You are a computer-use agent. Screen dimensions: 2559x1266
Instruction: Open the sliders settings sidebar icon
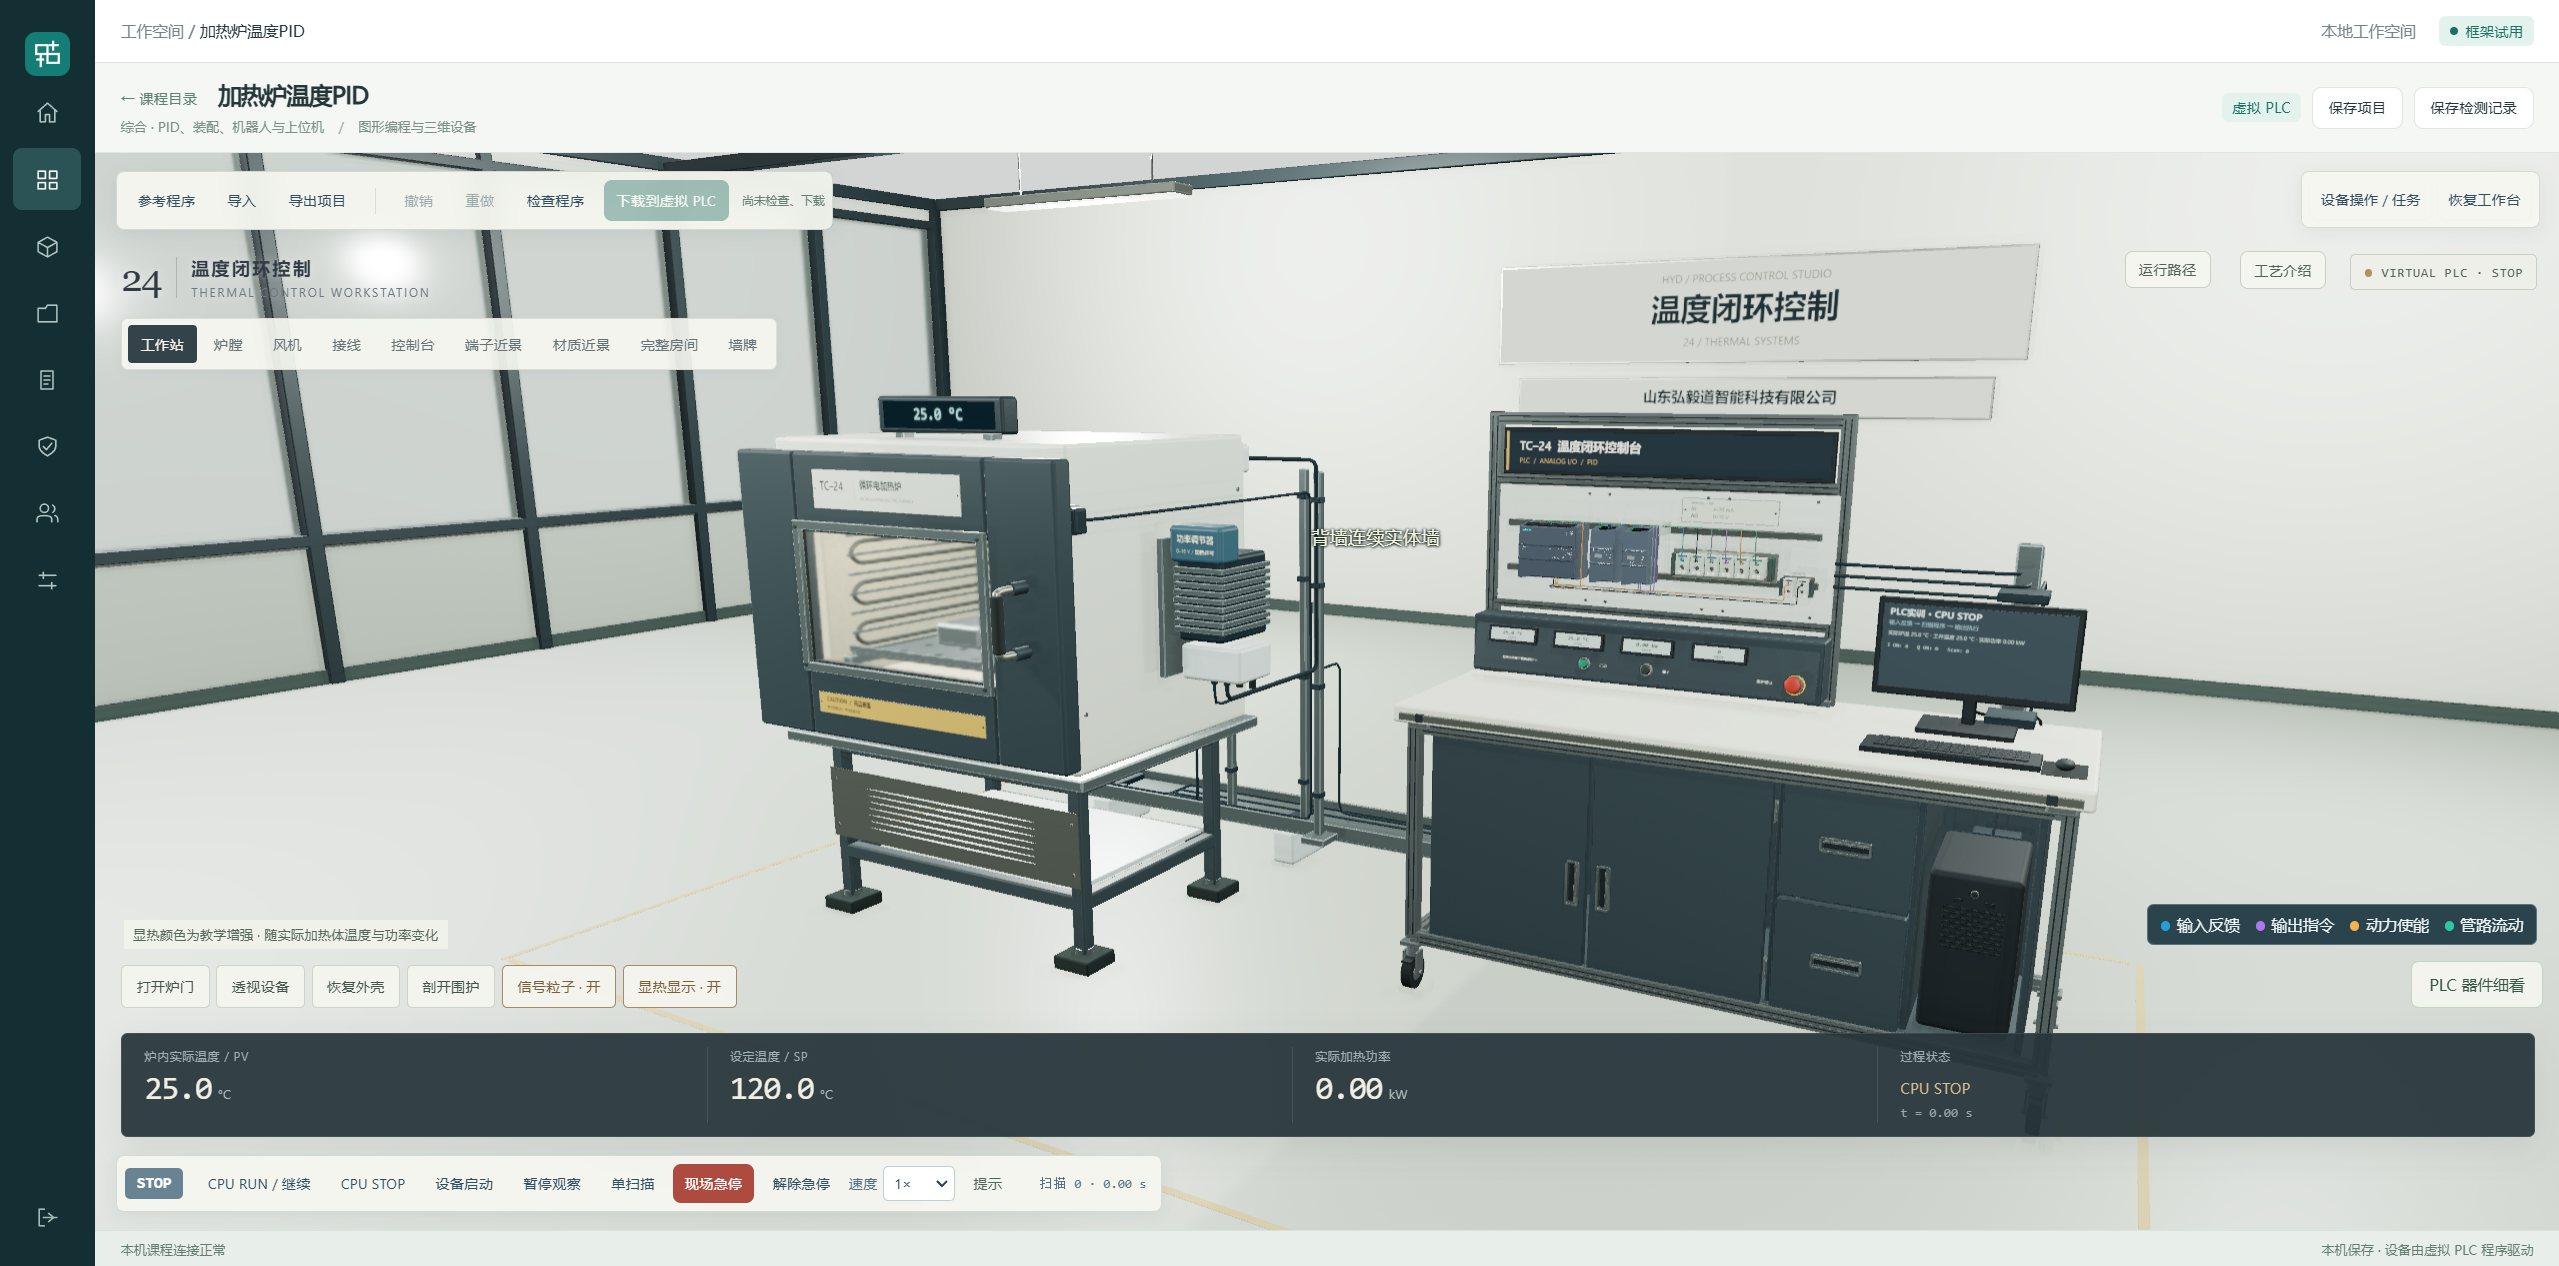click(47, 580)
